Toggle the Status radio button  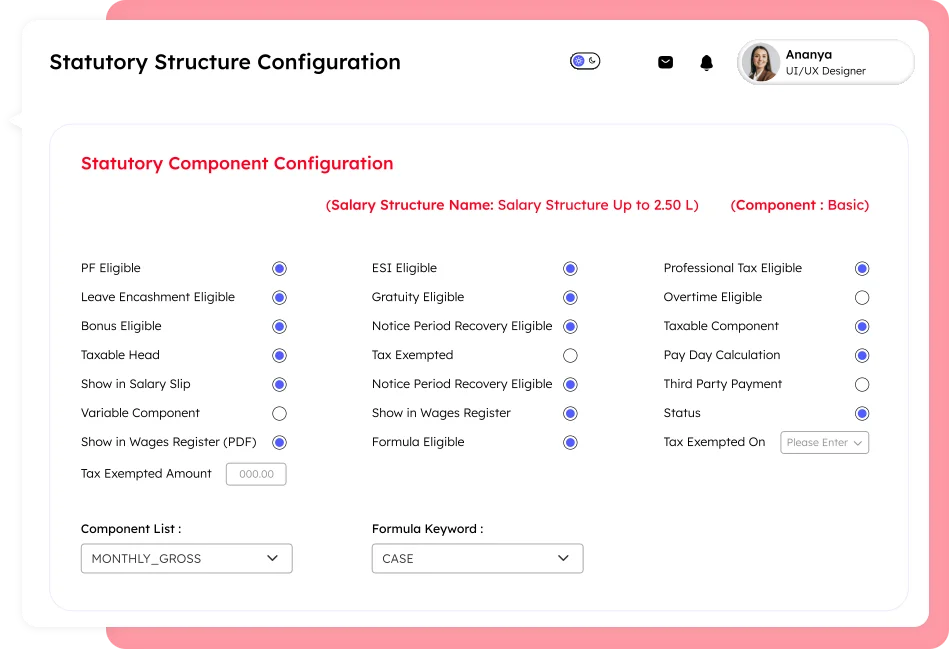(862, 413)
